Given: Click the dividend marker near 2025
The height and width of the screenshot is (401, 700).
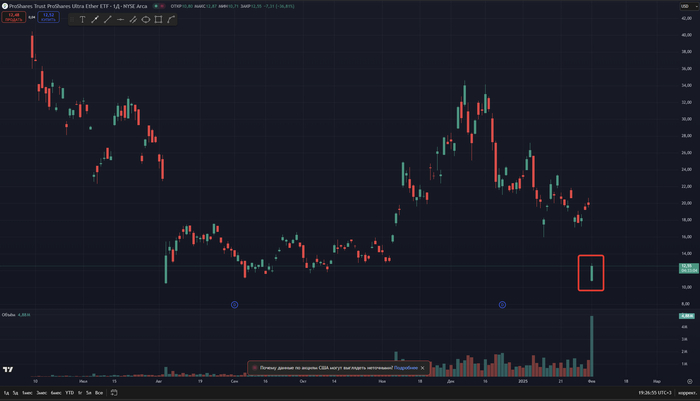Looking at the screenshot, I should (502, 305).
